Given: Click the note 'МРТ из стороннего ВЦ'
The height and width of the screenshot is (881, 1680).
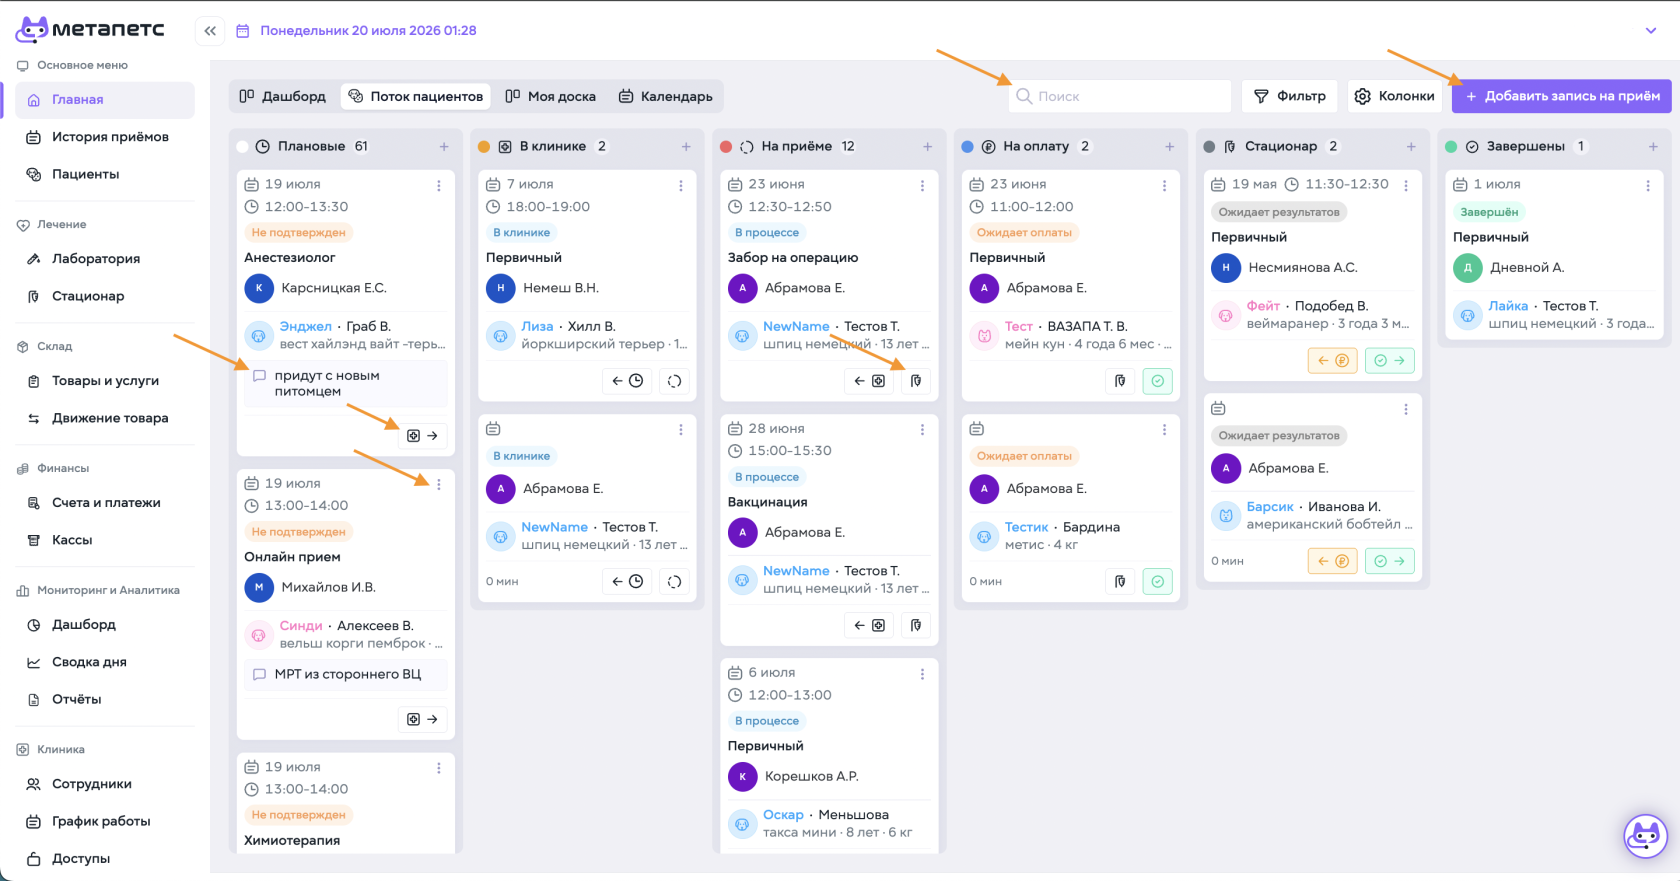Looking at the screenshot, I should pos(346,675).
